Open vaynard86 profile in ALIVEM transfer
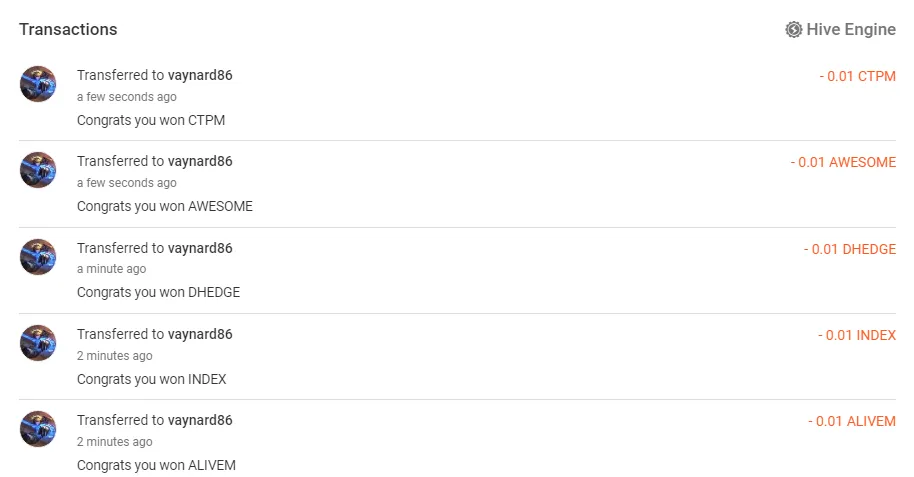This screenshot has height=477, width=914. tap(200, 420)
